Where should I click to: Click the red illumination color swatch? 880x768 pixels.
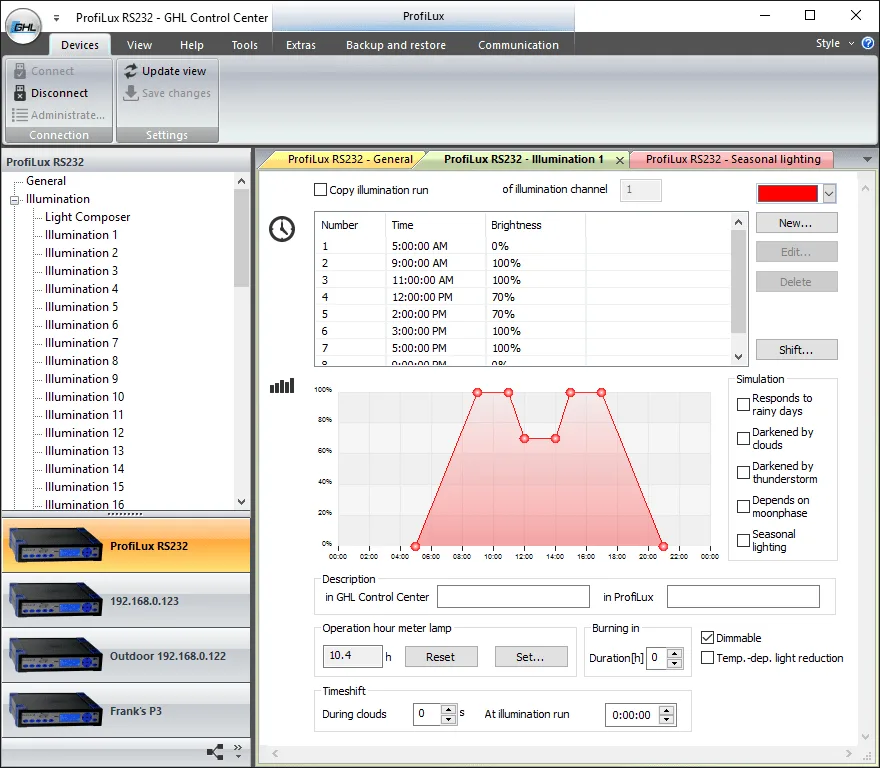pyautogui.click(x=787, y=193)
